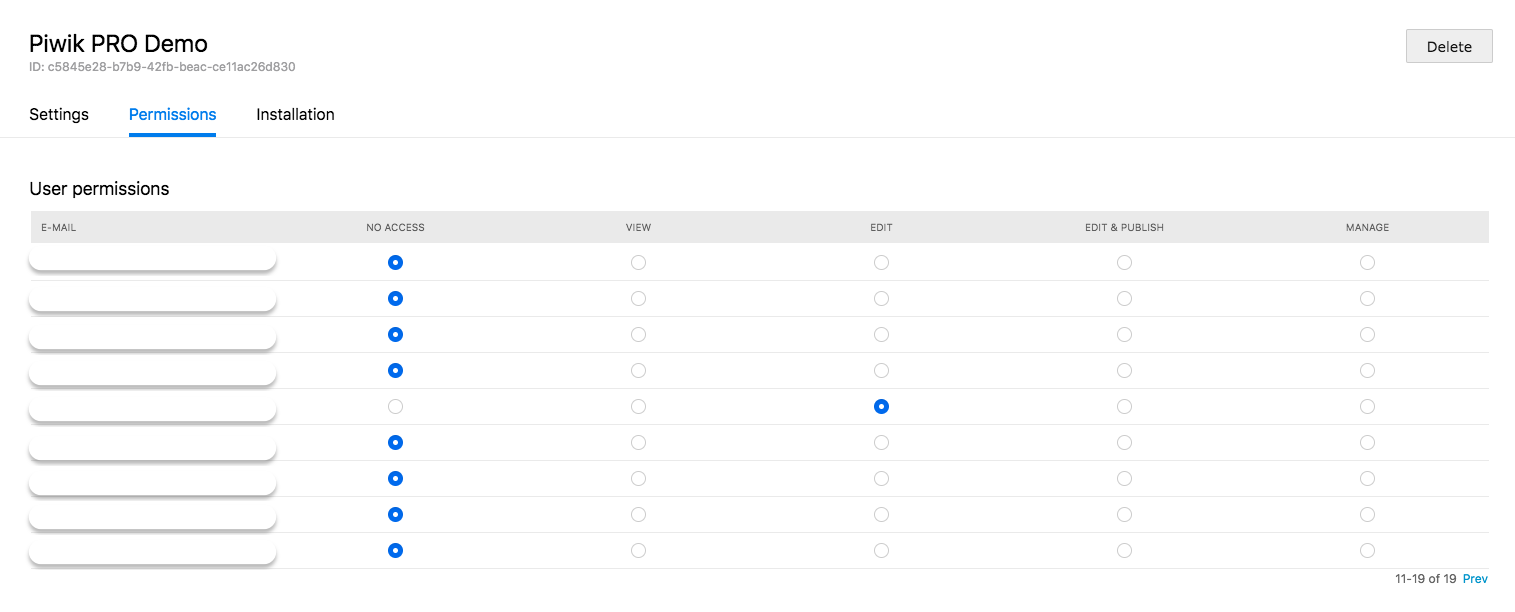The image size is (1515, 612).
Task: Click the E-MAIL column header
Action: pos(58,227)
